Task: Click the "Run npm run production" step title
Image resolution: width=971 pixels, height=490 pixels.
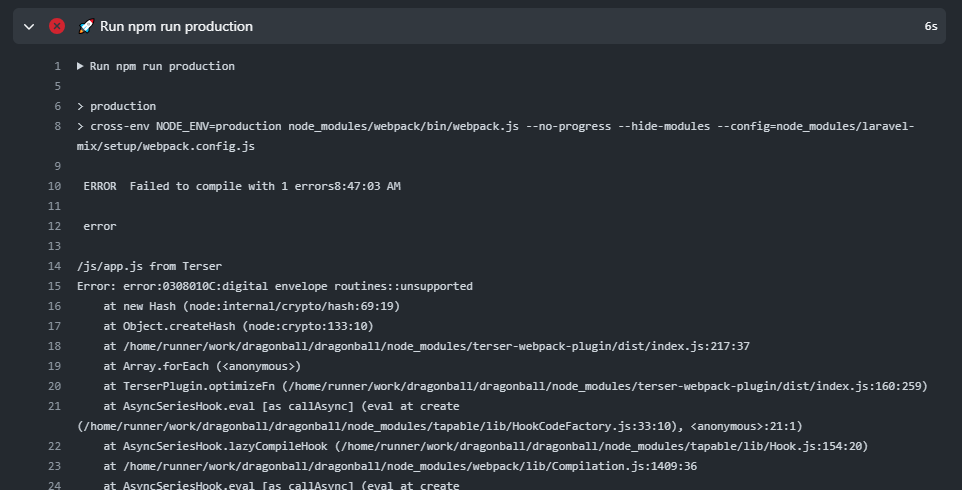Action: [x=176, y=26]
